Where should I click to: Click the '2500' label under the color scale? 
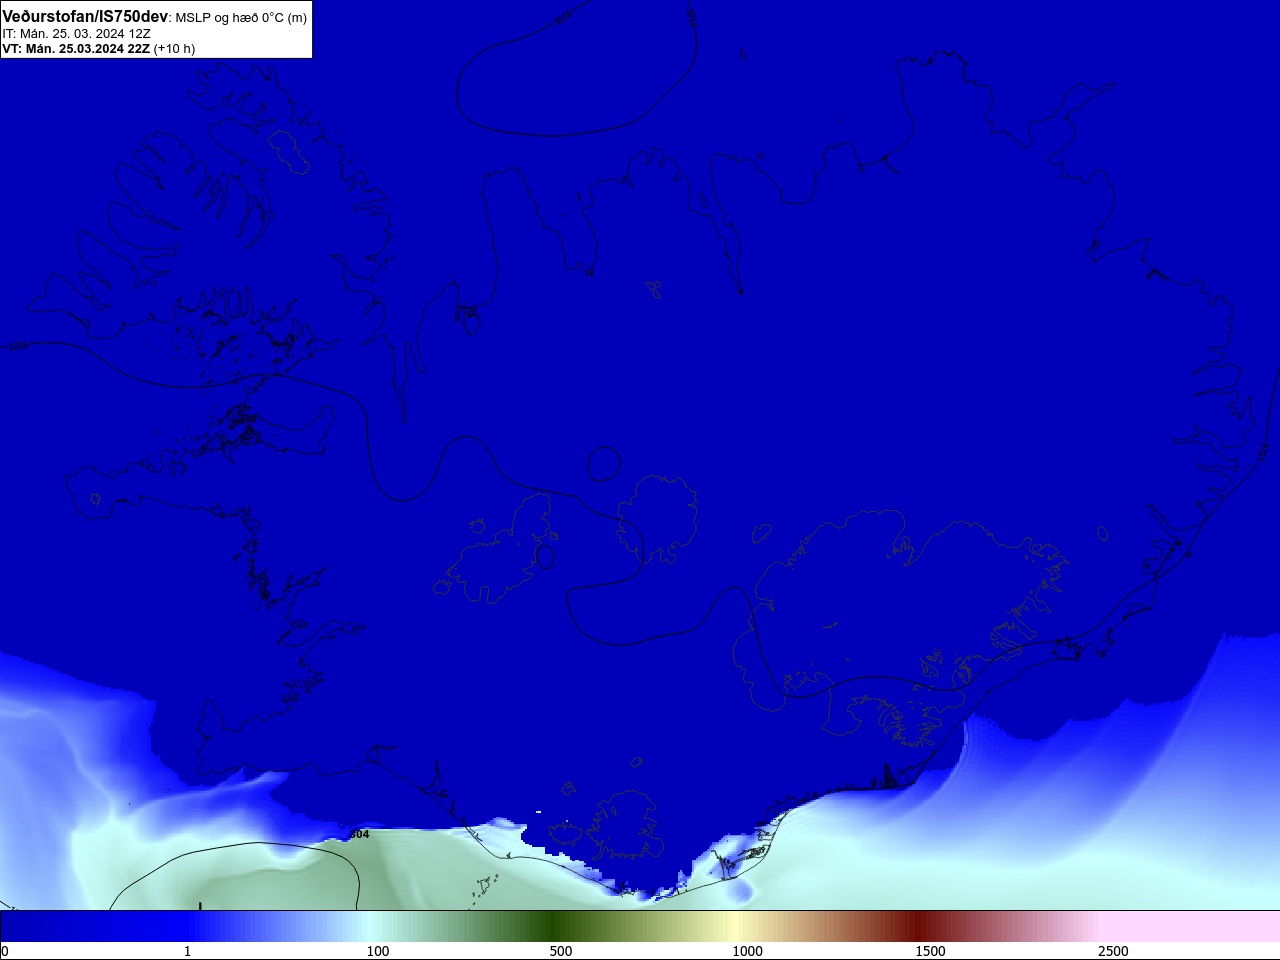pos(1113,951)
